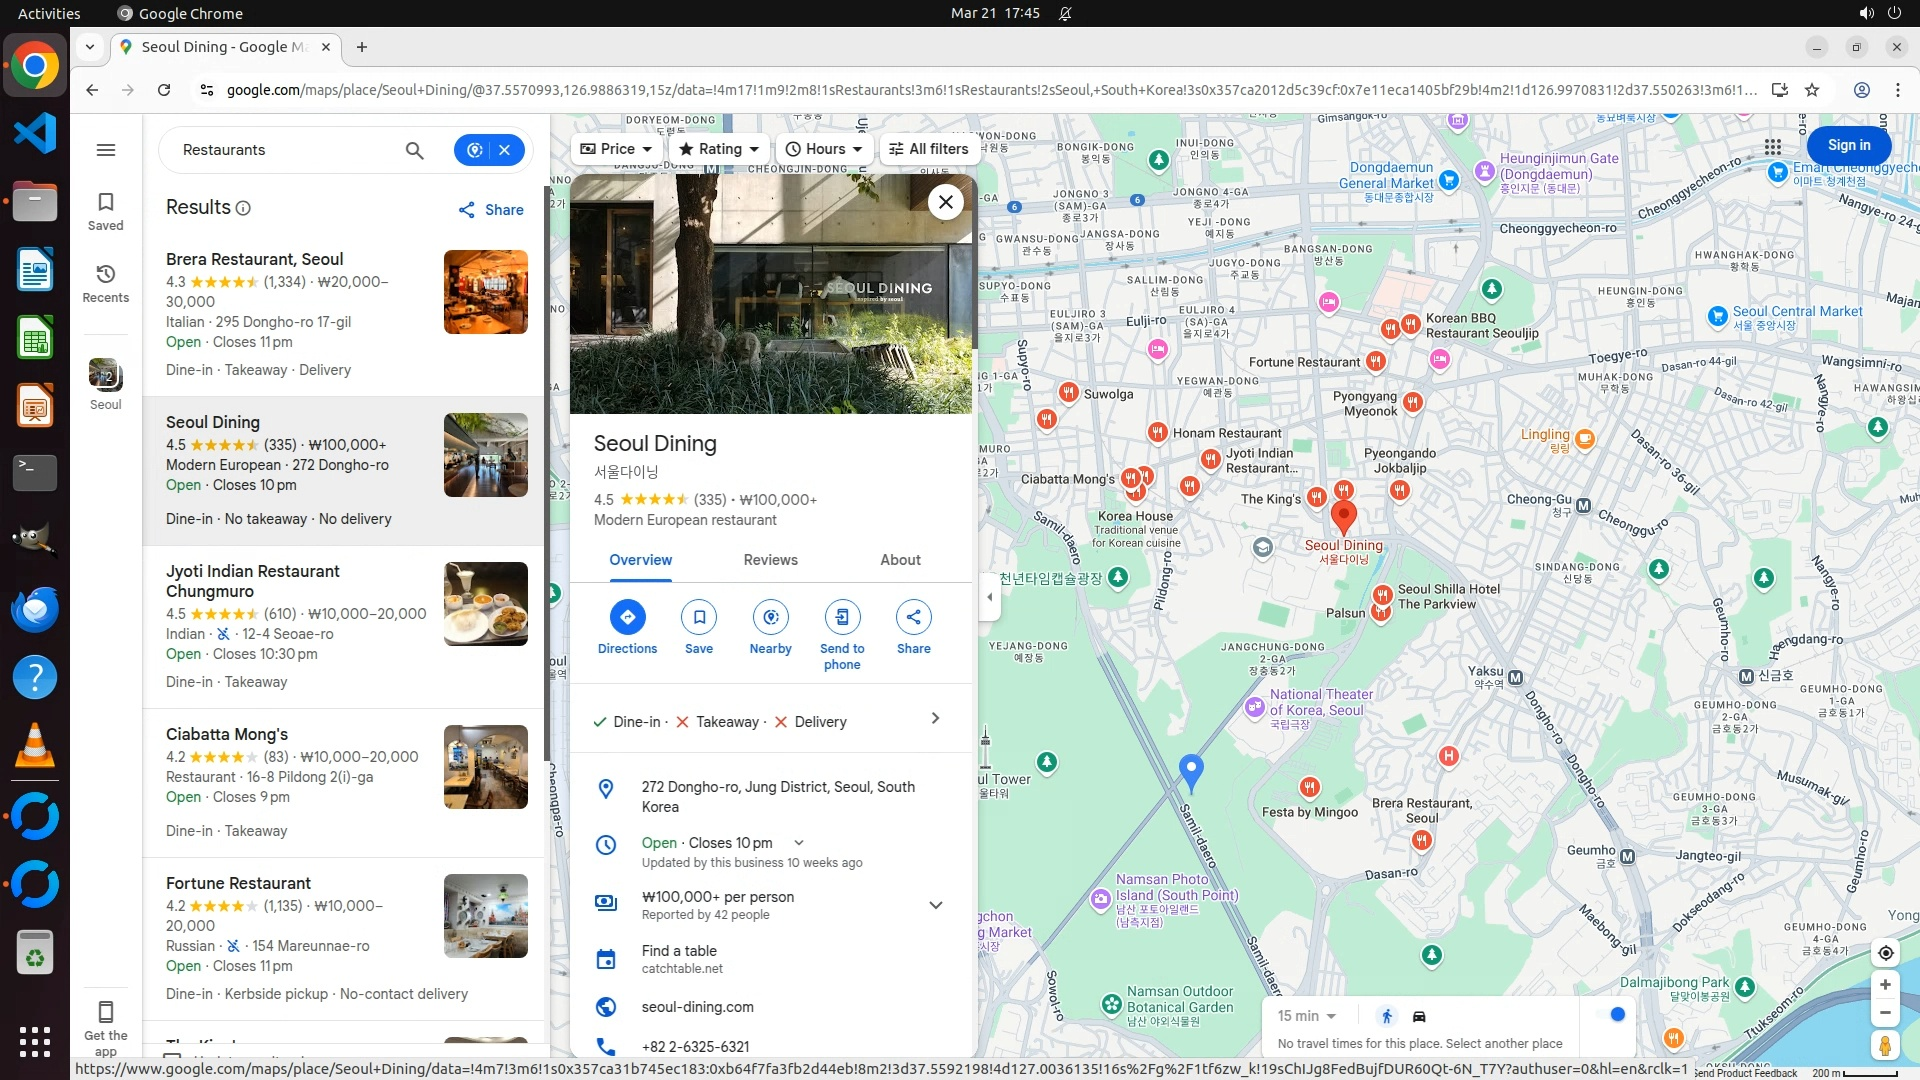Click the map zoom in plus button
The height and width of the screenshot is (1080, 1920).
(x=1885, y=984)
